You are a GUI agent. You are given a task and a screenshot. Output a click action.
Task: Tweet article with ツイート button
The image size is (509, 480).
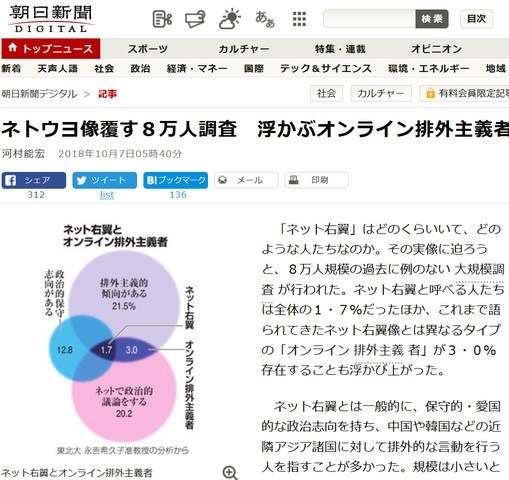pos(105,180)
